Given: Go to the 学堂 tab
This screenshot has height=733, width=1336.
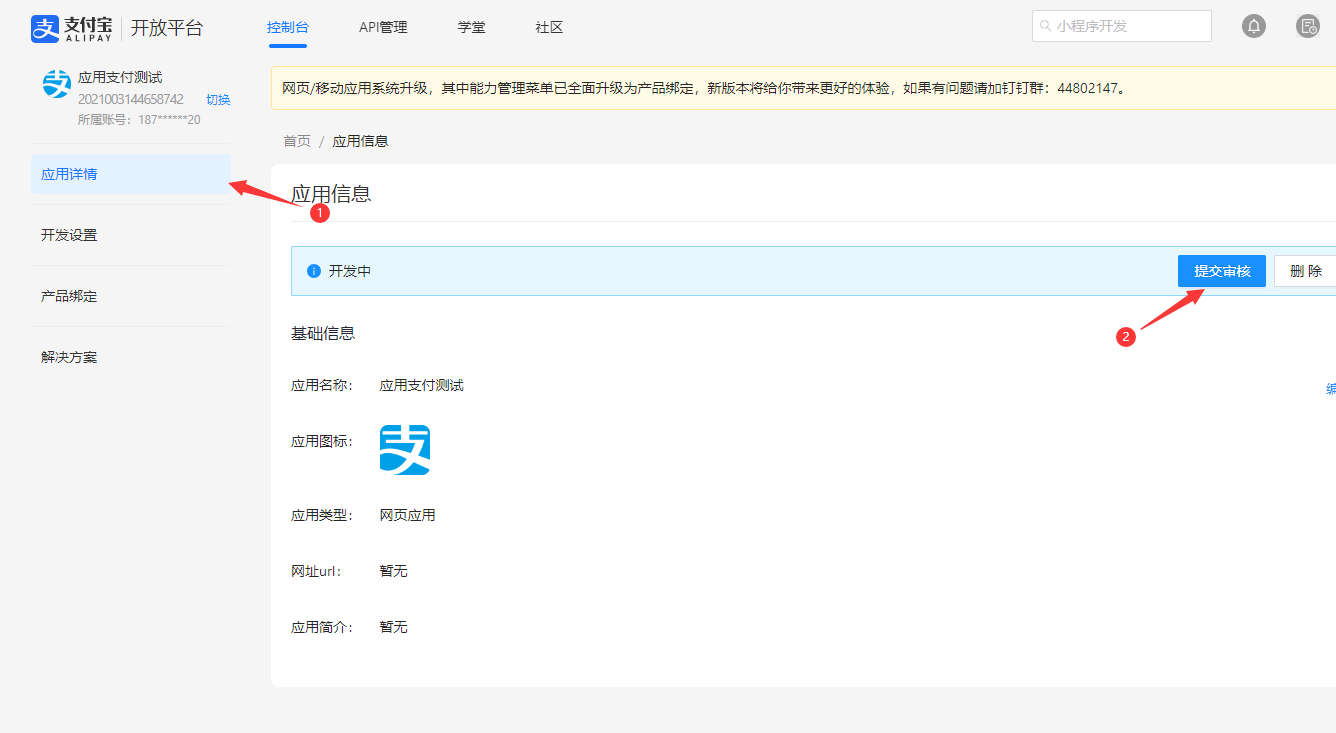Looking at the screenshot, I should click(x=471, y=28).
